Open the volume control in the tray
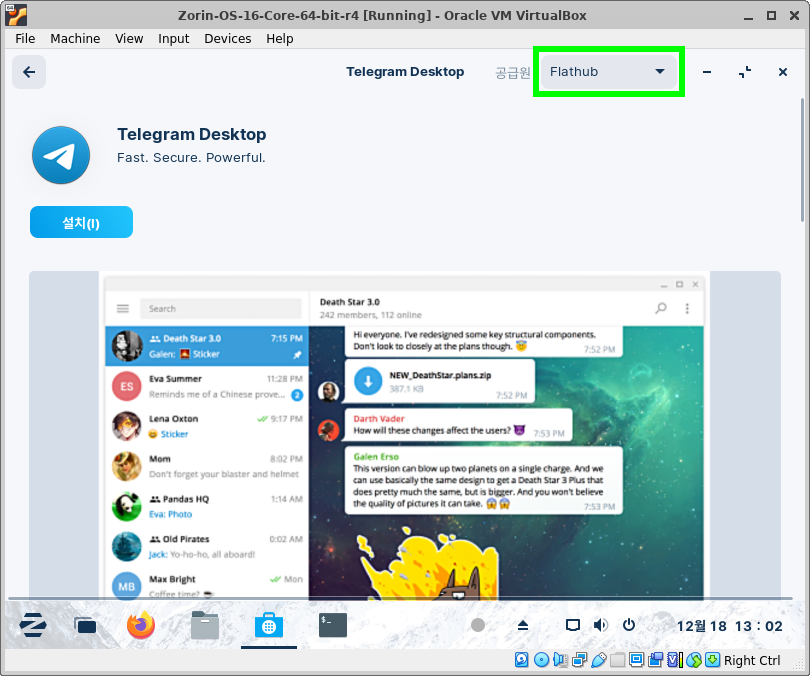 (x=600, y=625)
